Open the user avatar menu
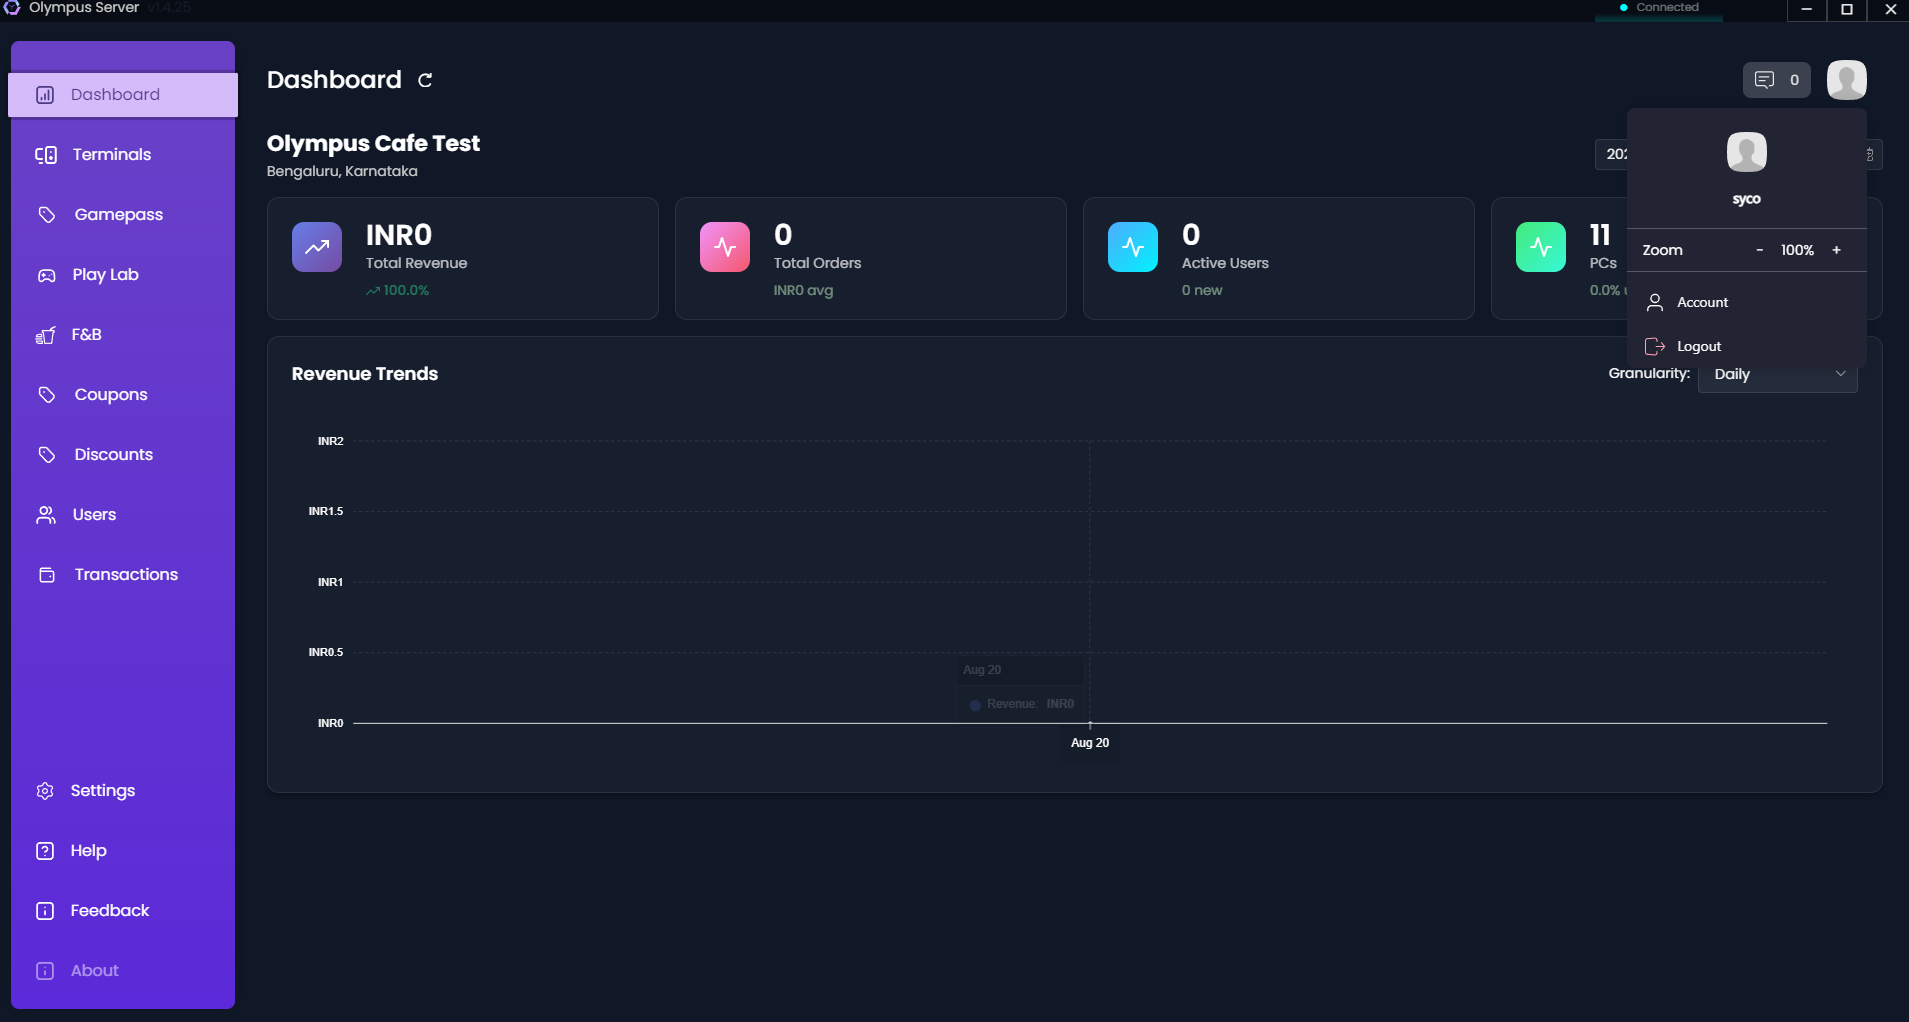Image resolution: width=1909 pixels, height=1022 pixels. click(x=1845, y=79)
